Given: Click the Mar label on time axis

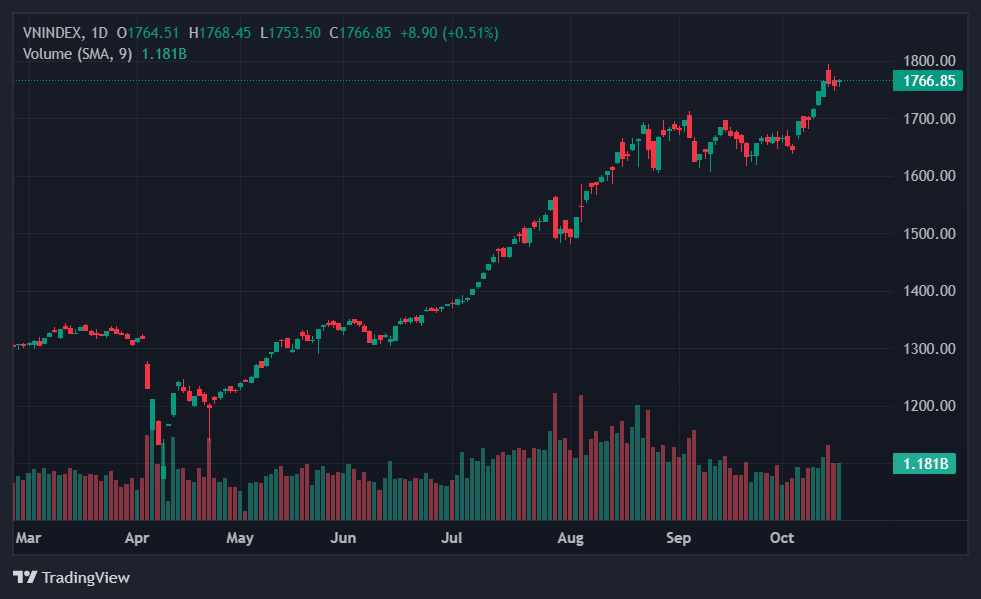Looking at the screenshot, I should coord(28,538).
